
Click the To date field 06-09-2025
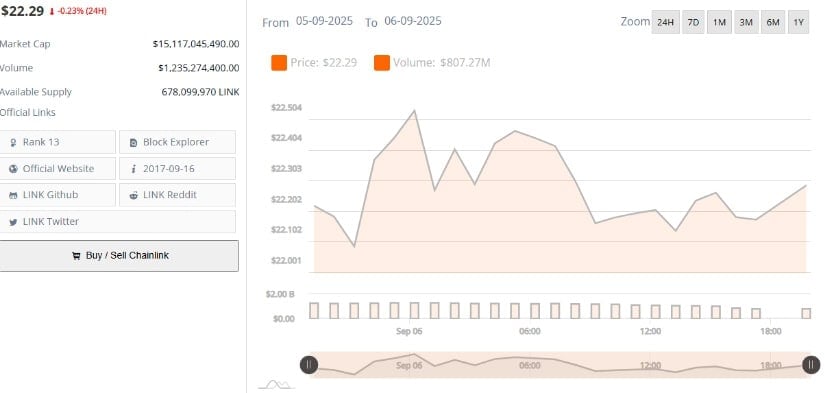click(x=413, y=21)
